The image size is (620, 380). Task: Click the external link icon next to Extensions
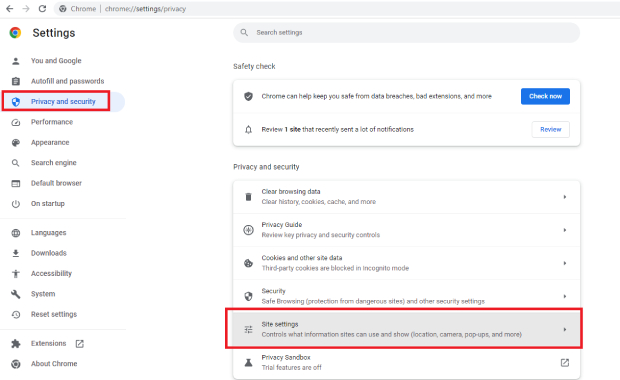(x=79, y=344)
